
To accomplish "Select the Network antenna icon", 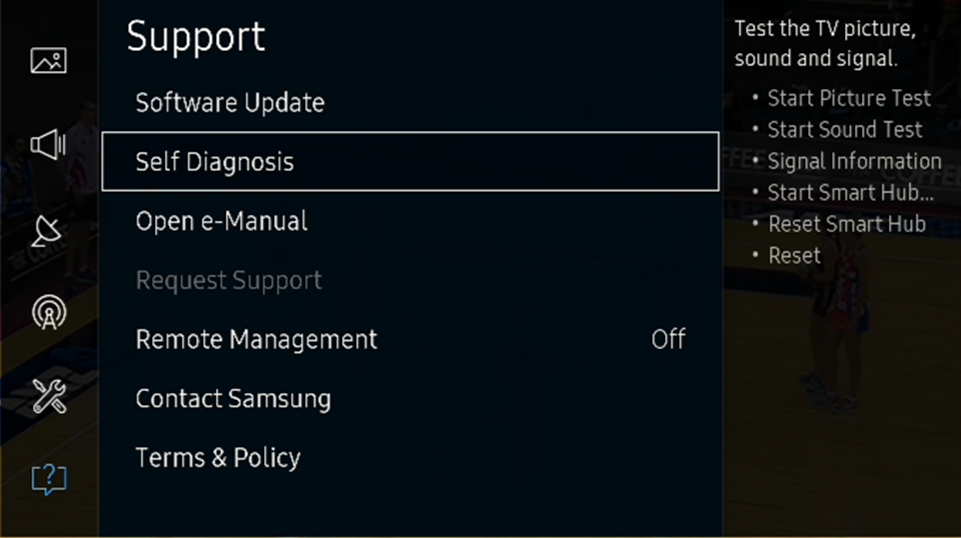I will [49, 312].
